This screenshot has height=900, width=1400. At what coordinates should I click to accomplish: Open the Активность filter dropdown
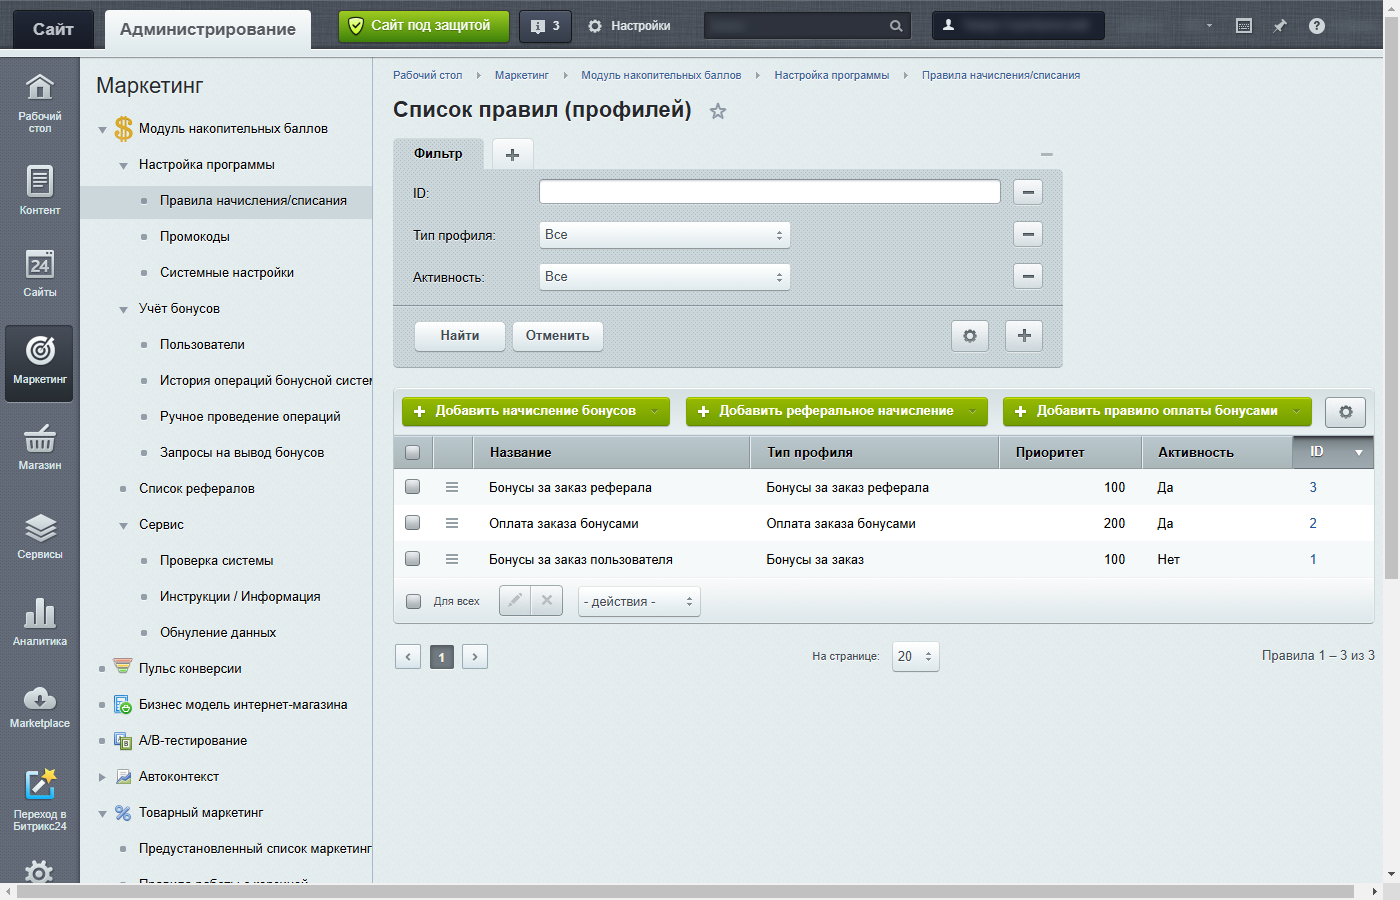point(664,277)
